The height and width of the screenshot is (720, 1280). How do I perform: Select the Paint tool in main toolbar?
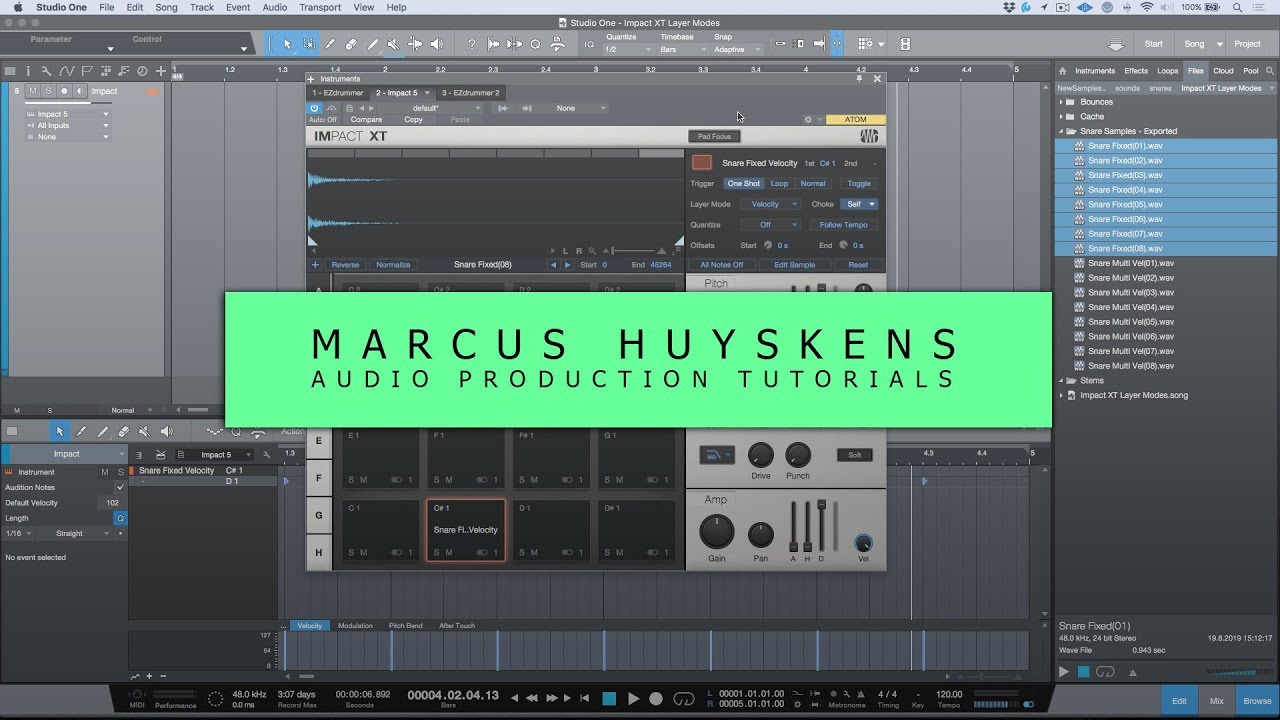click(372, 44)
